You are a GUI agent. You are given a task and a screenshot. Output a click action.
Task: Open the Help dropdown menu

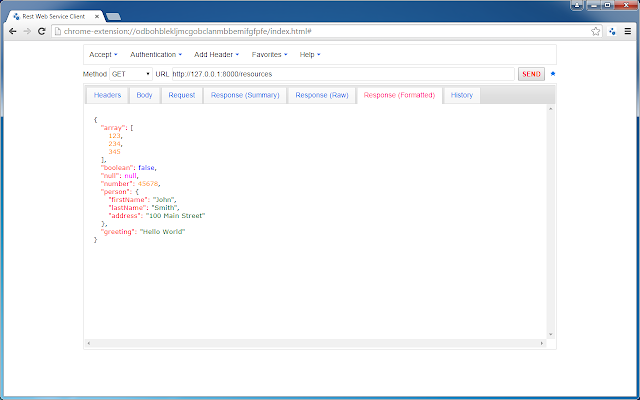click(x=310, y=55)
